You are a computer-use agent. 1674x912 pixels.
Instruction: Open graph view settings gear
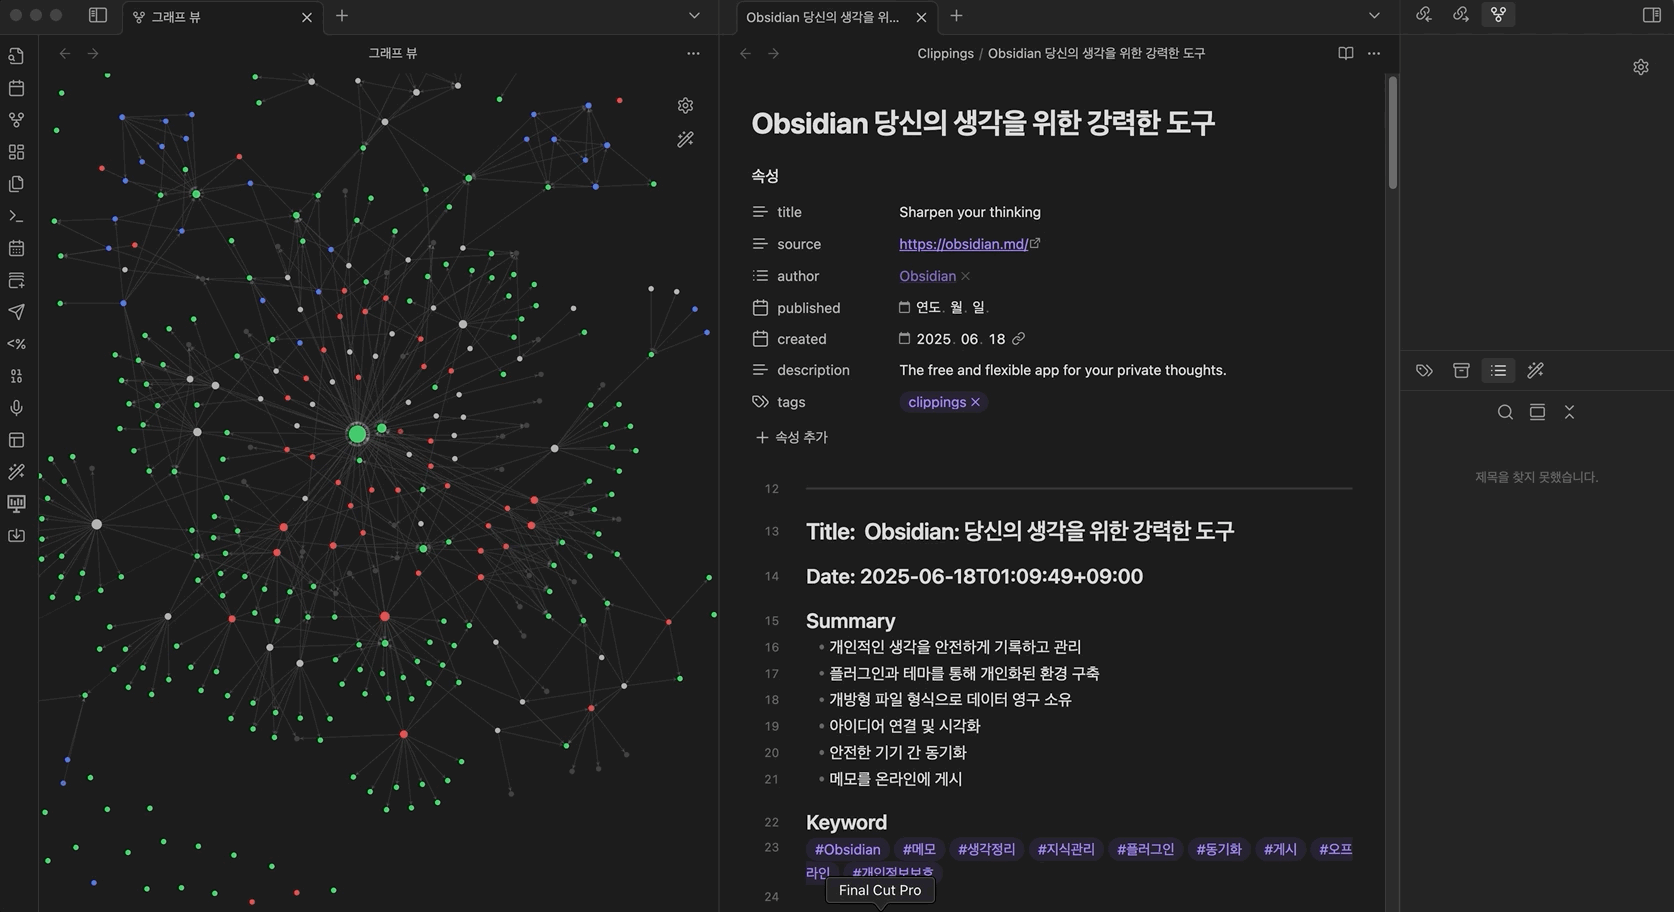(685, 106)
